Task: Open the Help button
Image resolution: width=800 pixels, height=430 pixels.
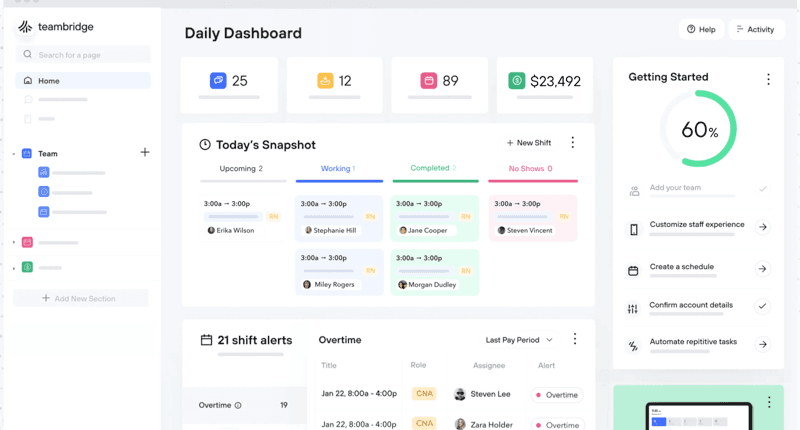Action: pos(701,29)
